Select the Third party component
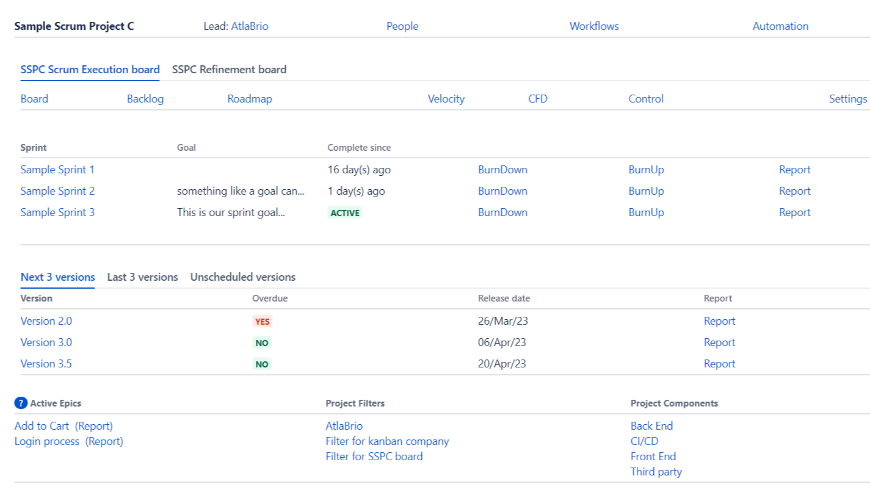870x495 pixels. tap(656, 471)
